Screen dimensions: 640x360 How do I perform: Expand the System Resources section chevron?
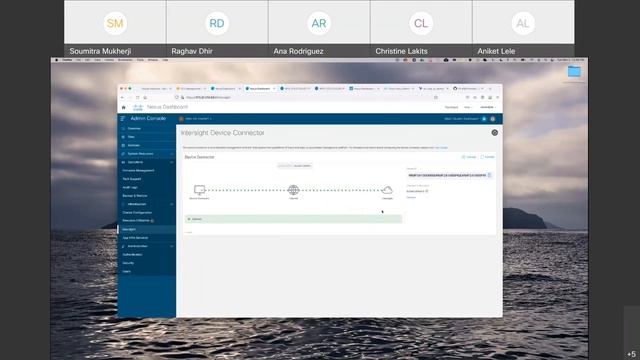[x=172, y=154]
